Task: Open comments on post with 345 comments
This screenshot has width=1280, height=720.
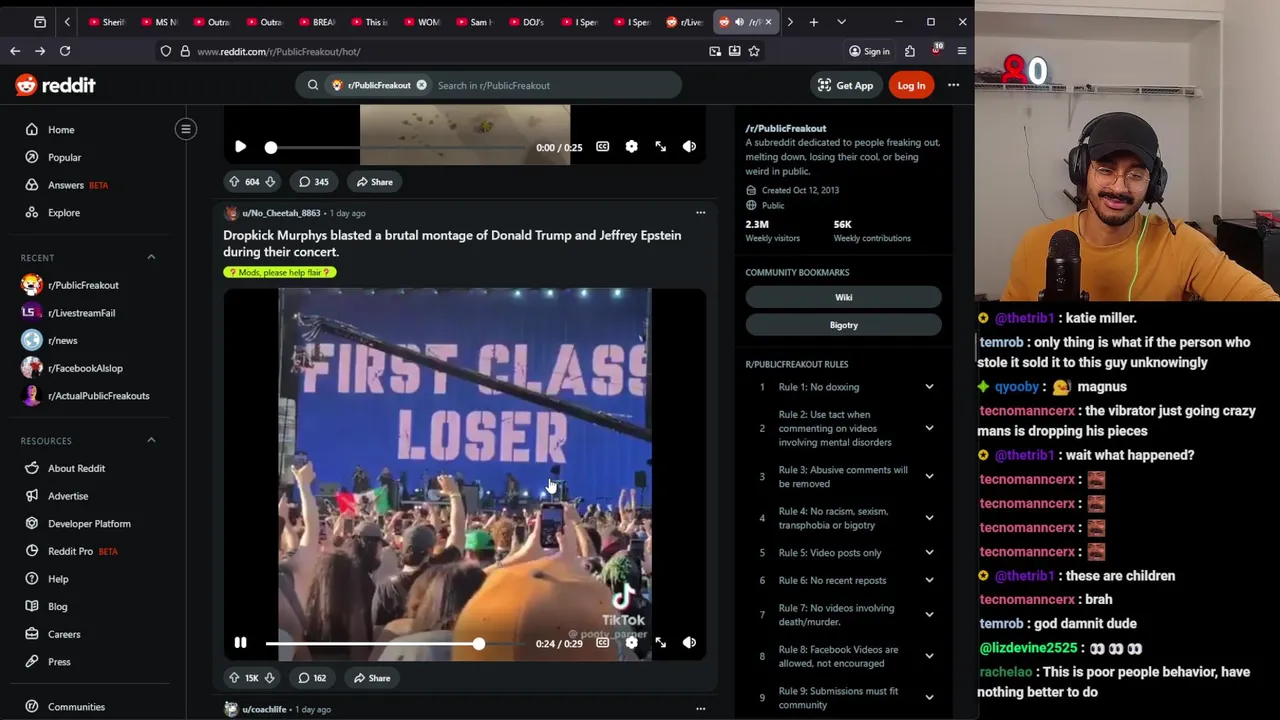Action: [x=314, y=182]
